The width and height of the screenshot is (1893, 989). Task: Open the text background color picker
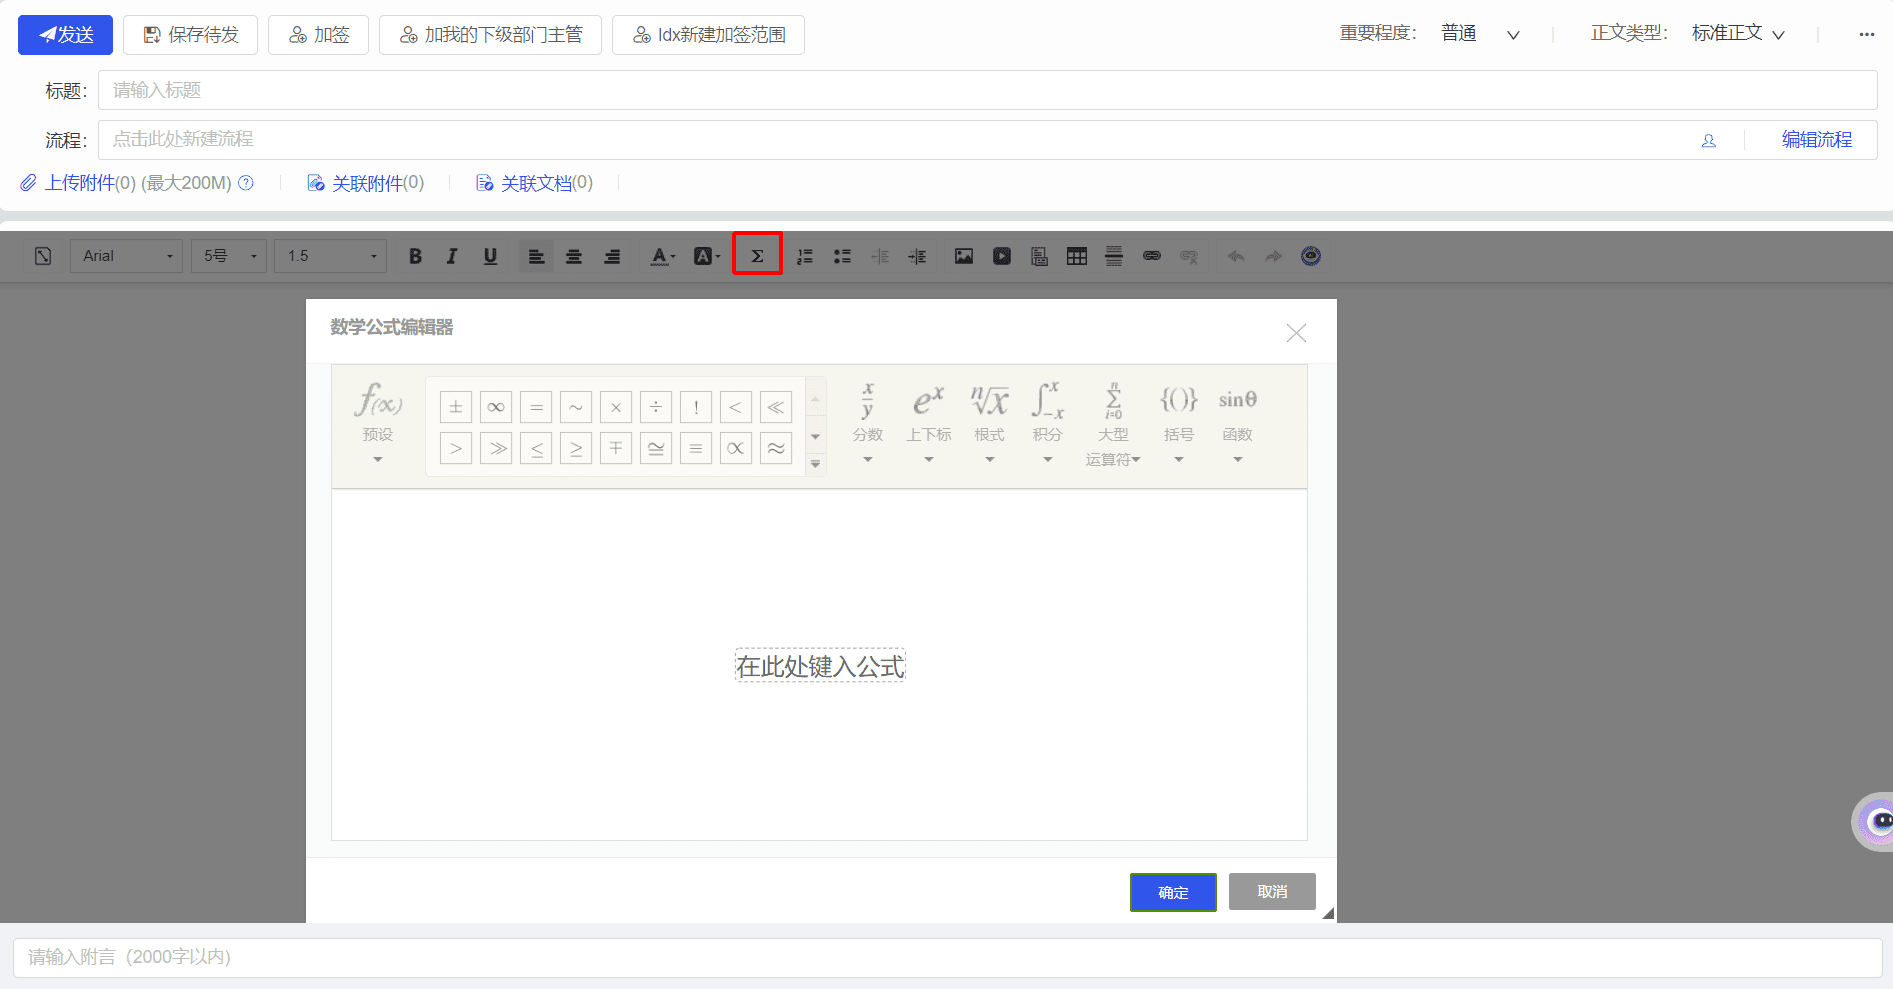click(707, 256)
